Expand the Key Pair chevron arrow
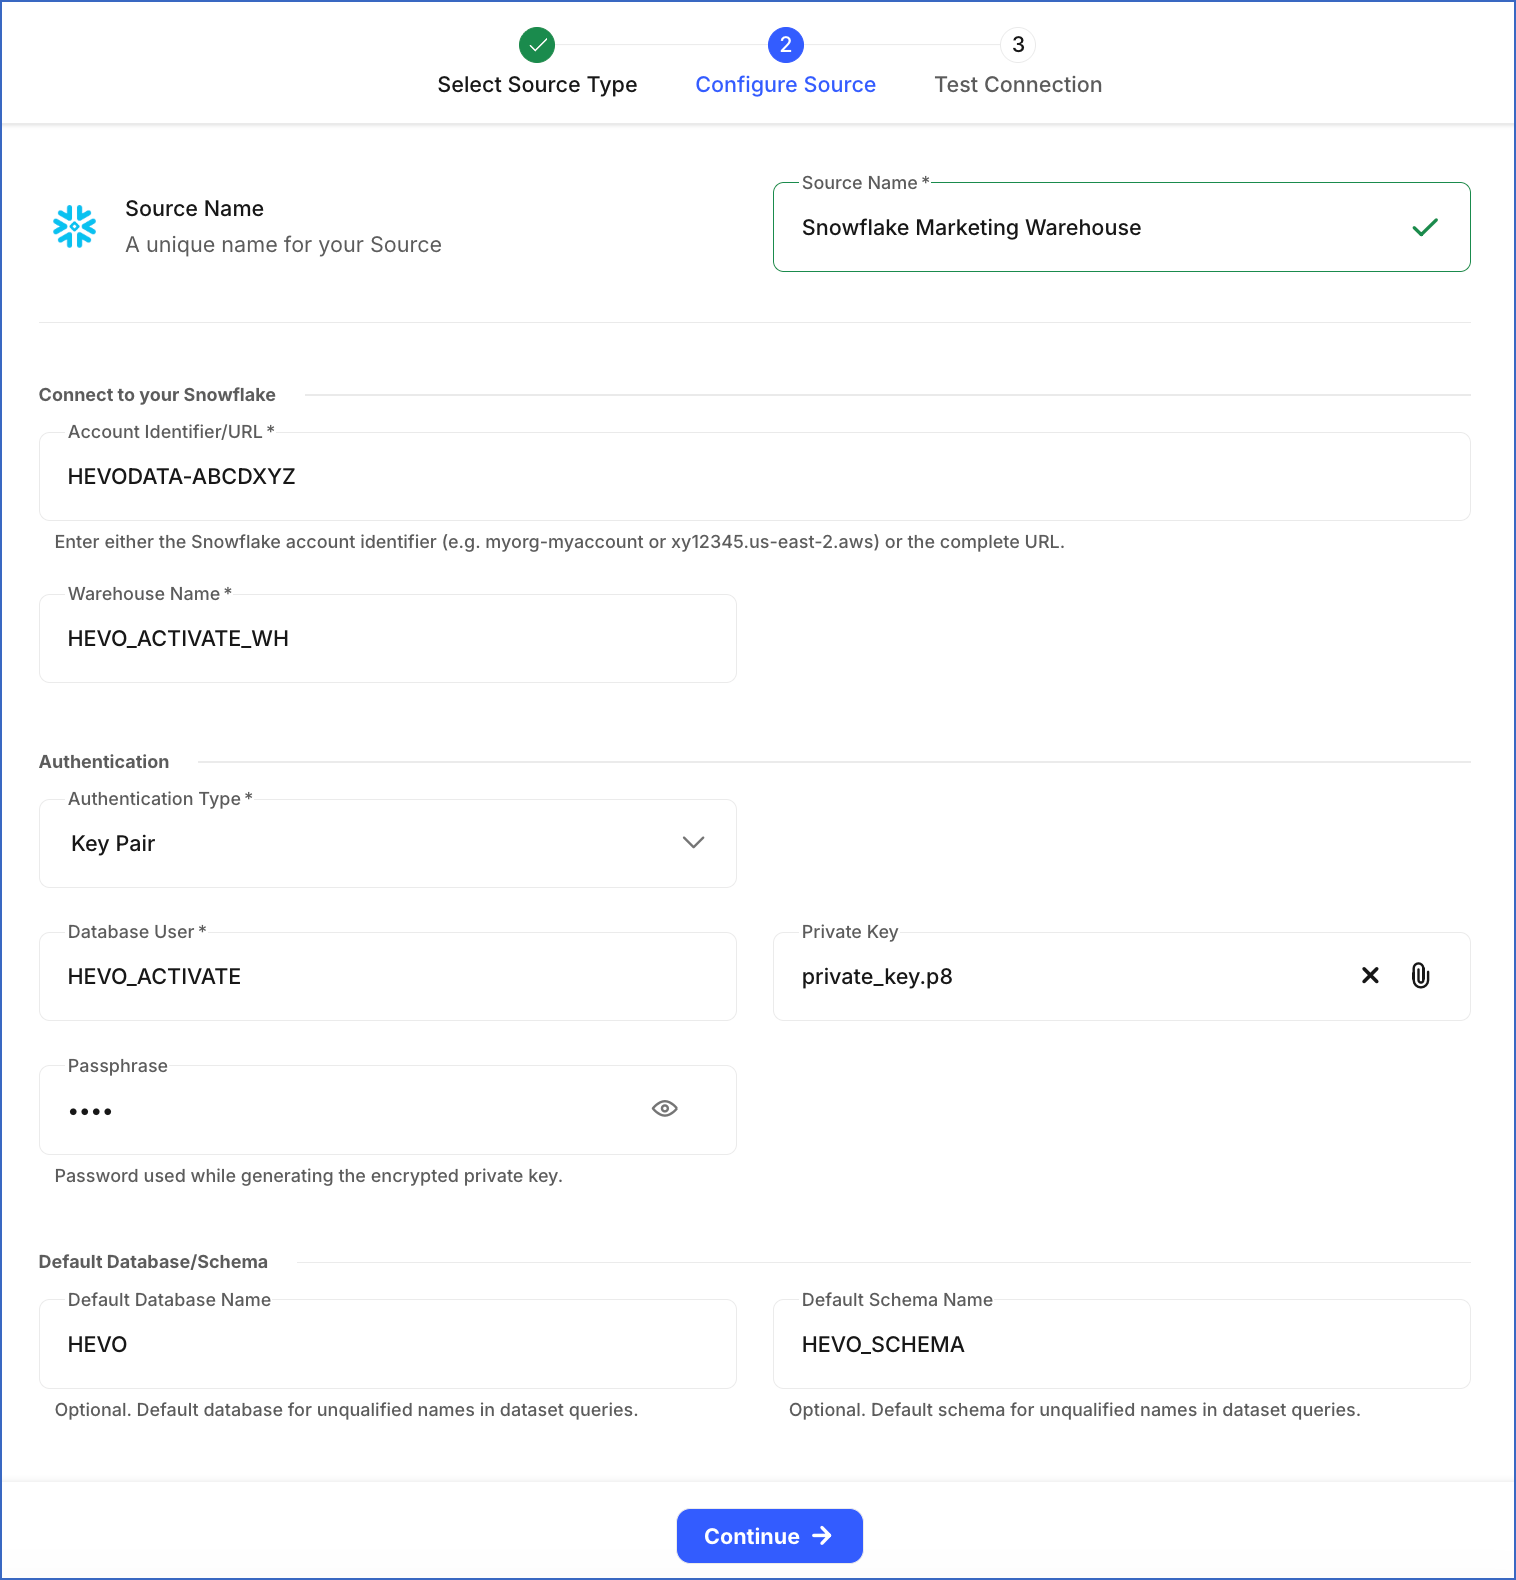Image resolution: width=1516 pixels, height=1580 pixels. pos(693,842)
